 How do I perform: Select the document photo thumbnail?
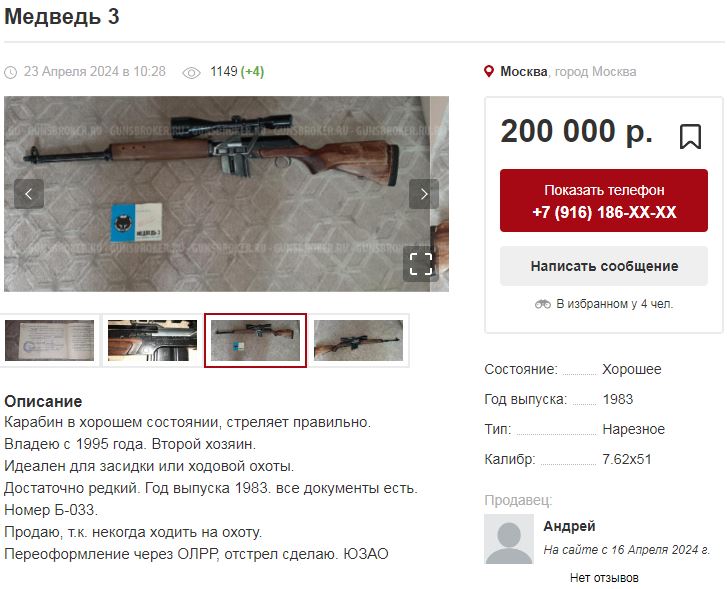coord(50,340)
